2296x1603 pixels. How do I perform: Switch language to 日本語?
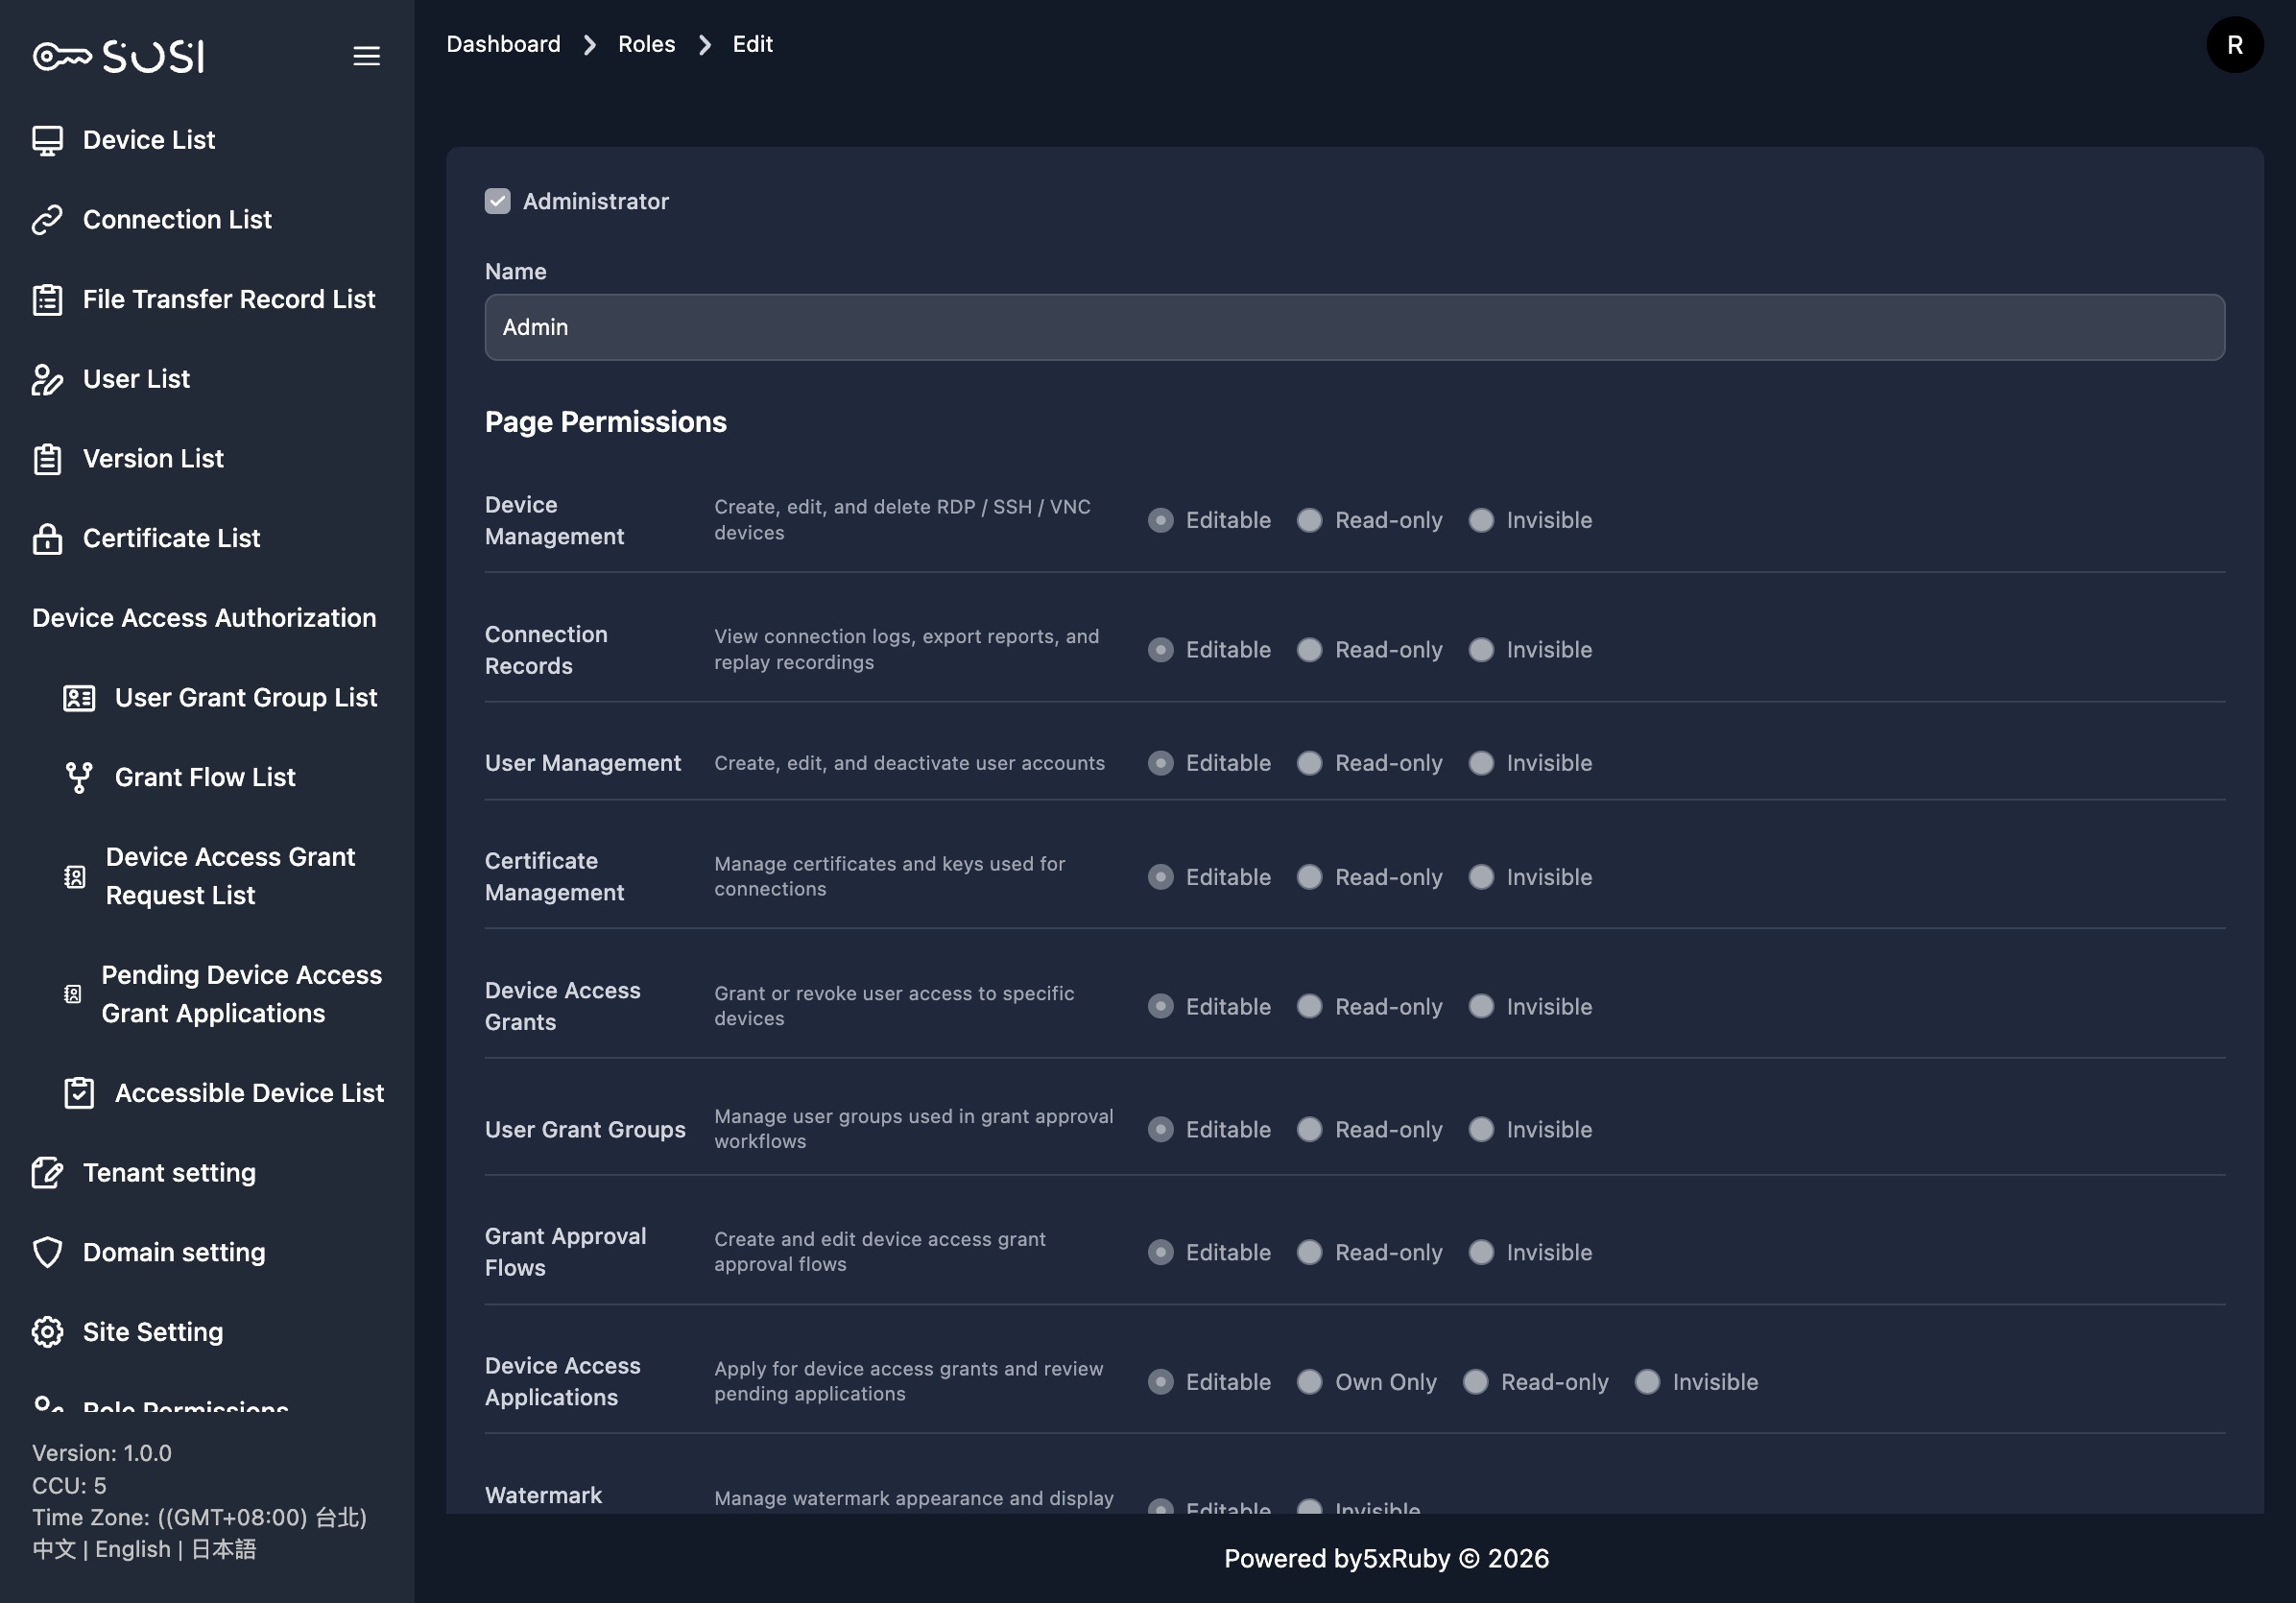[x=223, y=1550]
